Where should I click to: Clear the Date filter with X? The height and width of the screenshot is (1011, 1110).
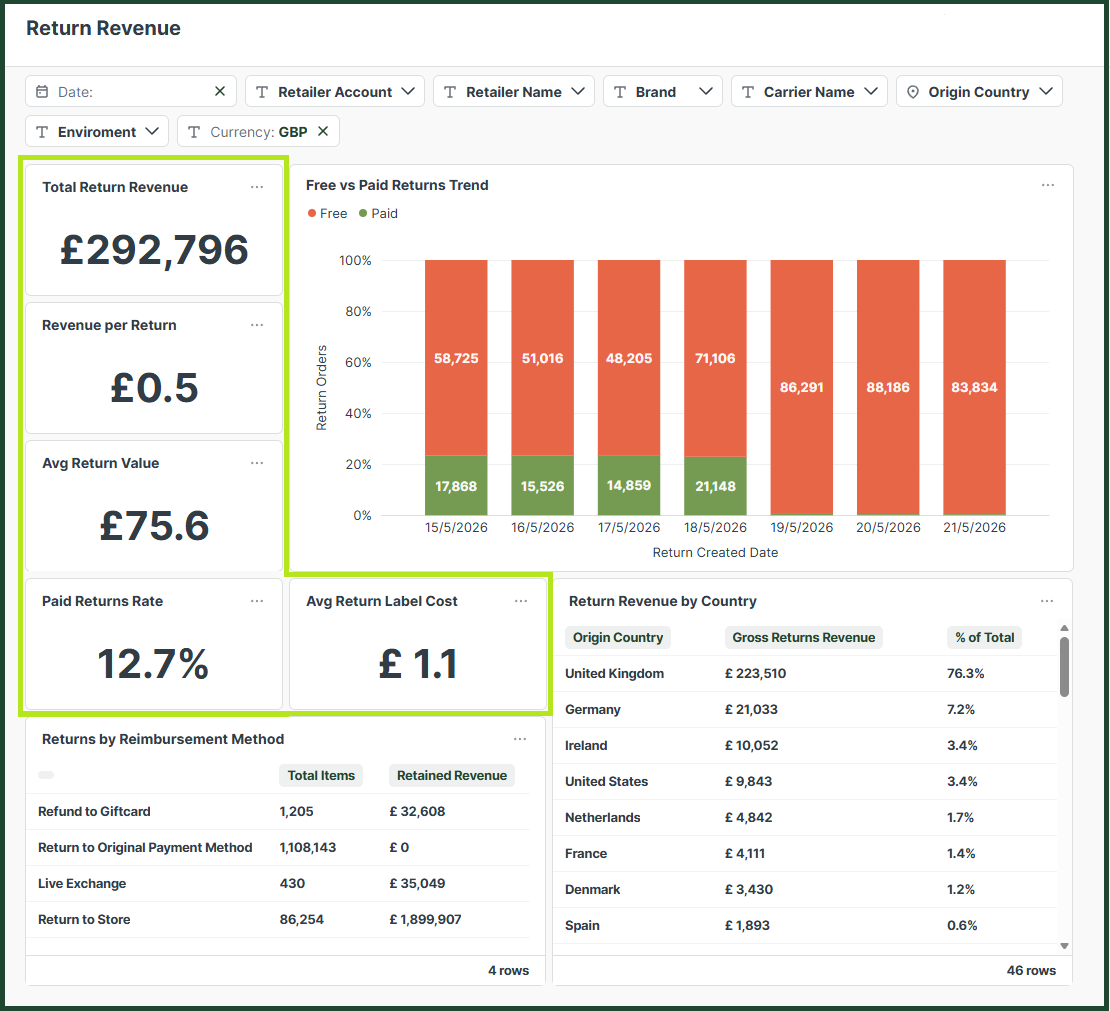[x=220, y=91]
